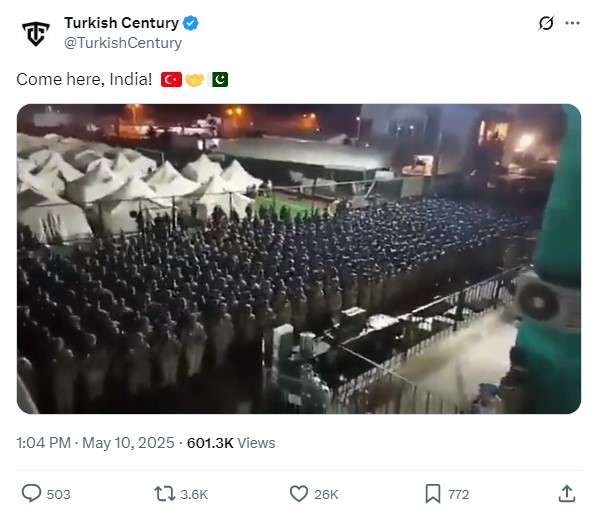Screen dimensions: 598x517
Task: Bookmark this post
Action: [x=433, y=494]
